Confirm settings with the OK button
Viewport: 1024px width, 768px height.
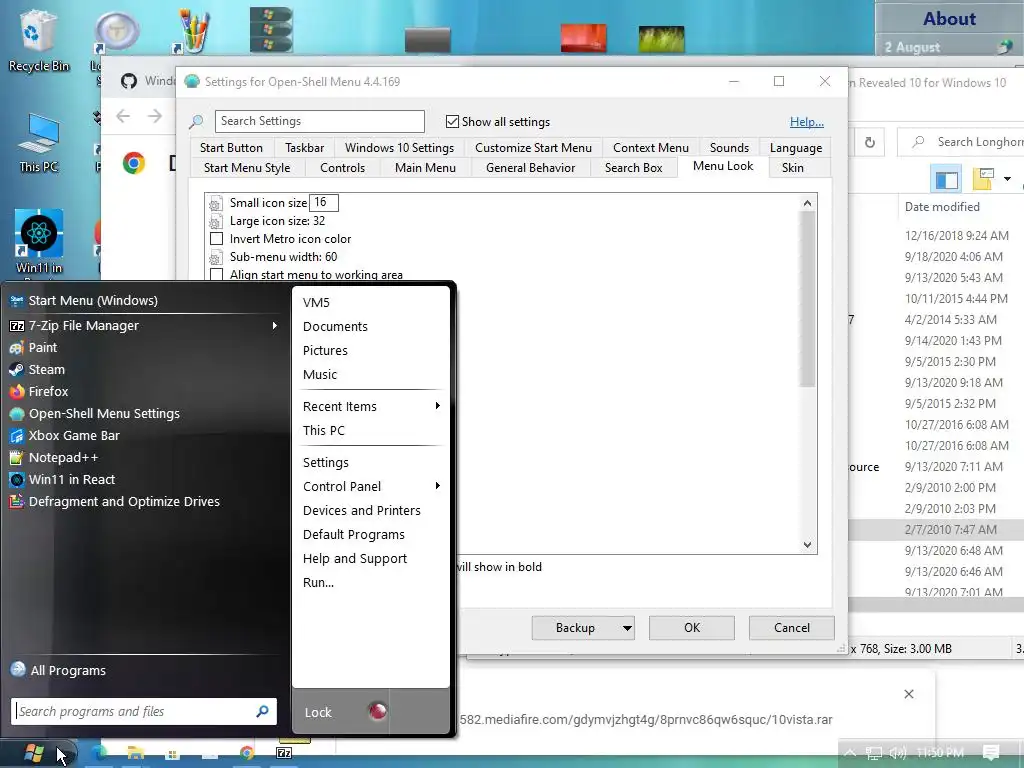[692, 628]
